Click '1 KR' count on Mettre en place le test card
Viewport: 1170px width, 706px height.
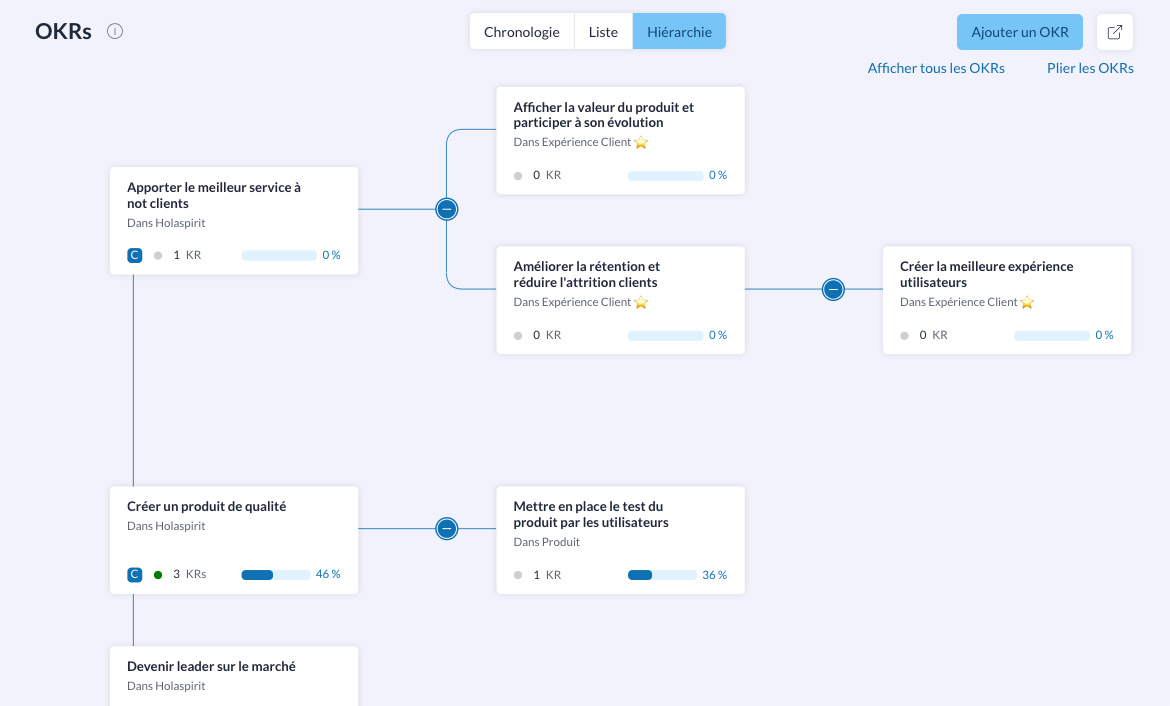point(547,575)
